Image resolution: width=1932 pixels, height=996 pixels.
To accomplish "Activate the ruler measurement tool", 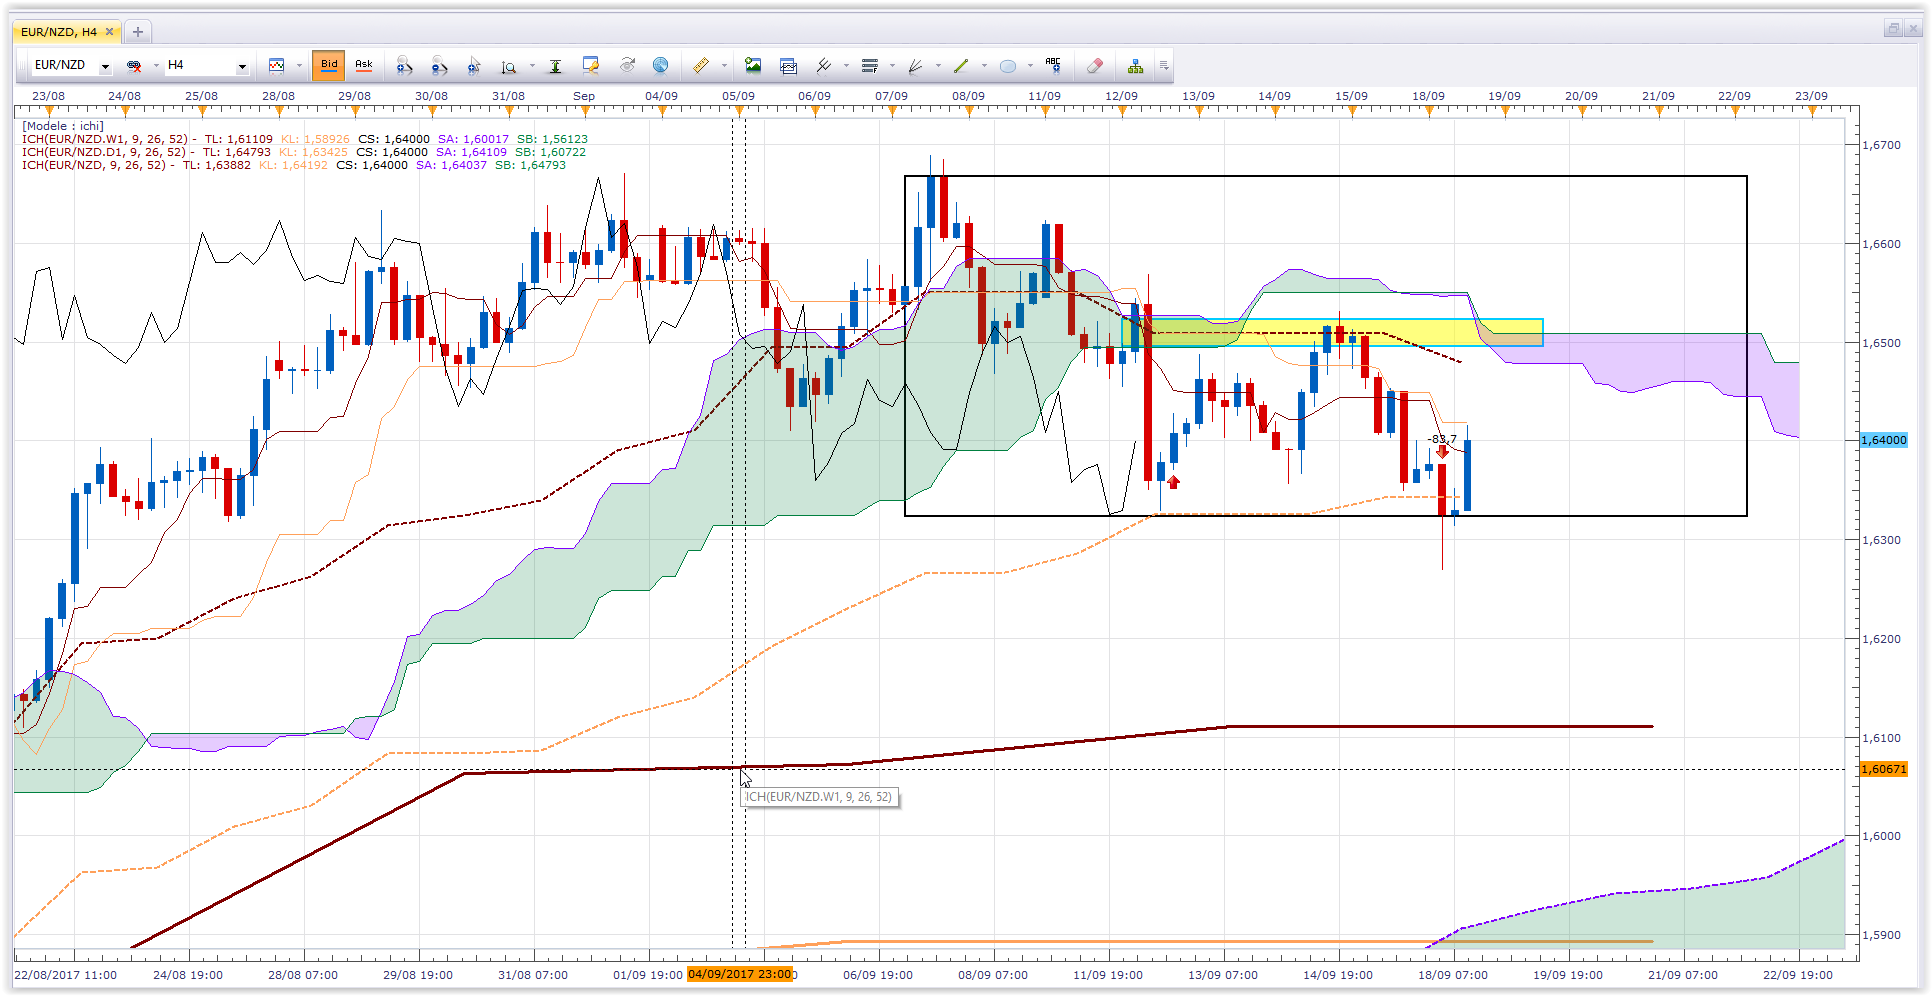I will 701,66.
